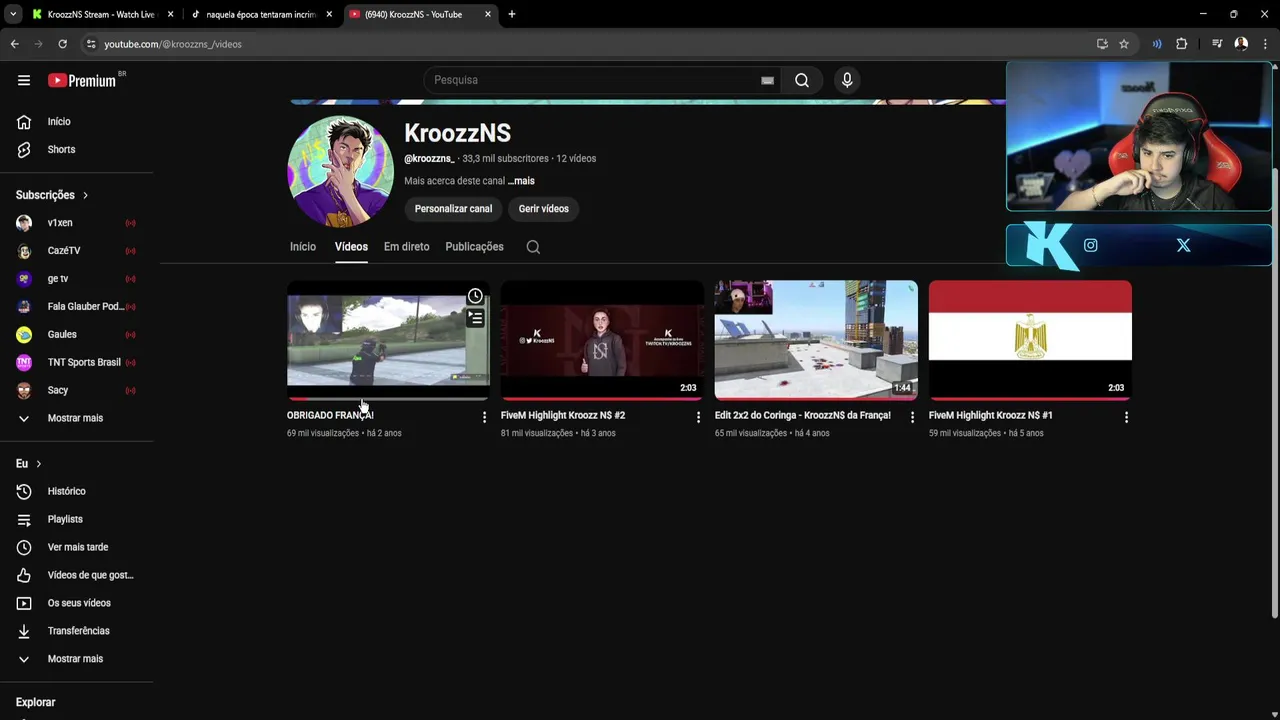Open the X icon on overlay
Screen dimensions: 1280x720
(1183, 245)
